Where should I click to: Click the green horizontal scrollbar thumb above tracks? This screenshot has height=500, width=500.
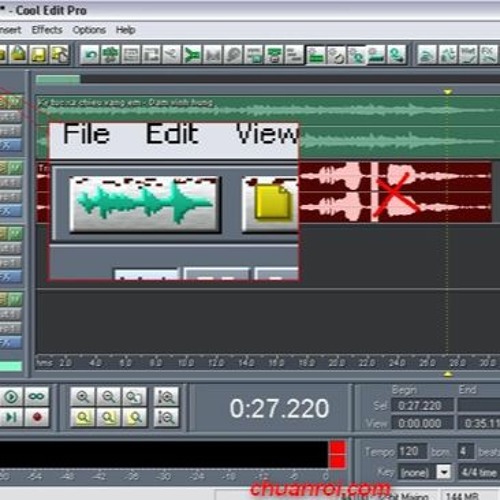(58, 79)
